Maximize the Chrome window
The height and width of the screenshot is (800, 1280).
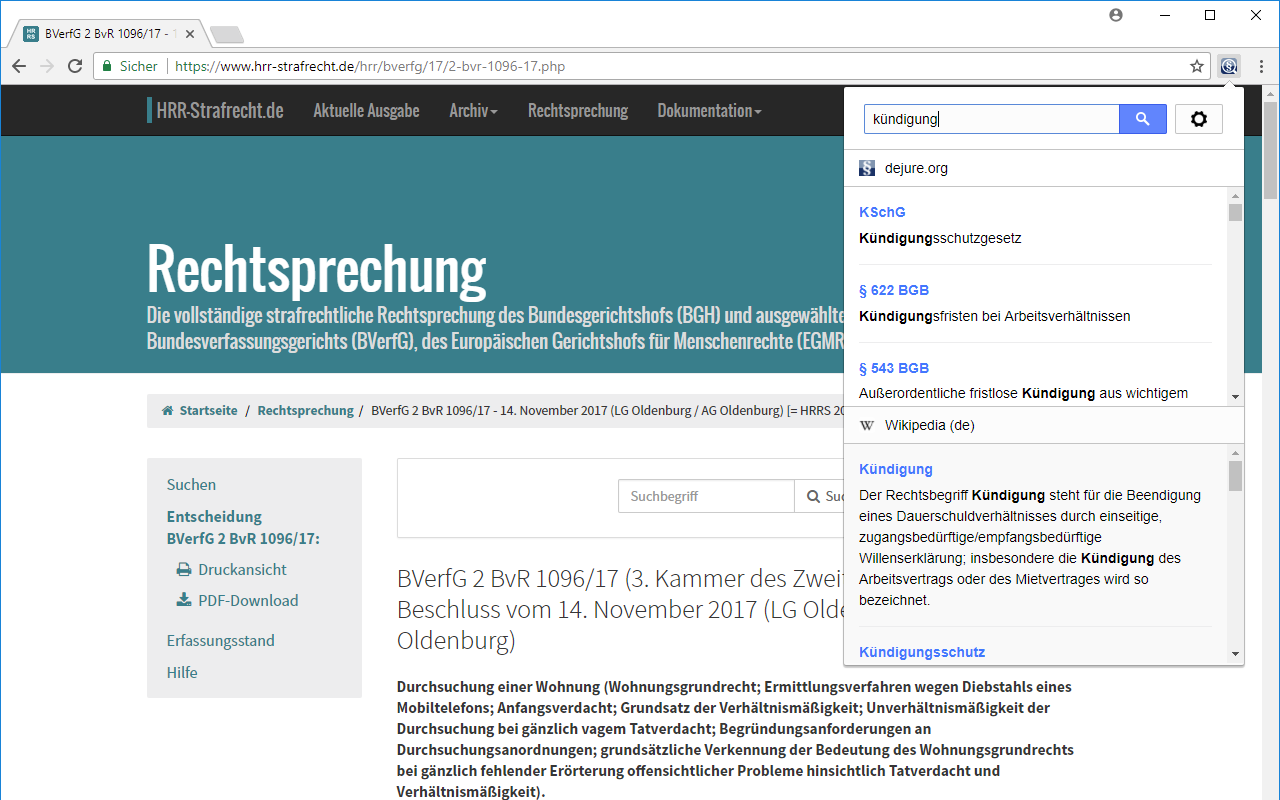click(x=1210, y=15)
